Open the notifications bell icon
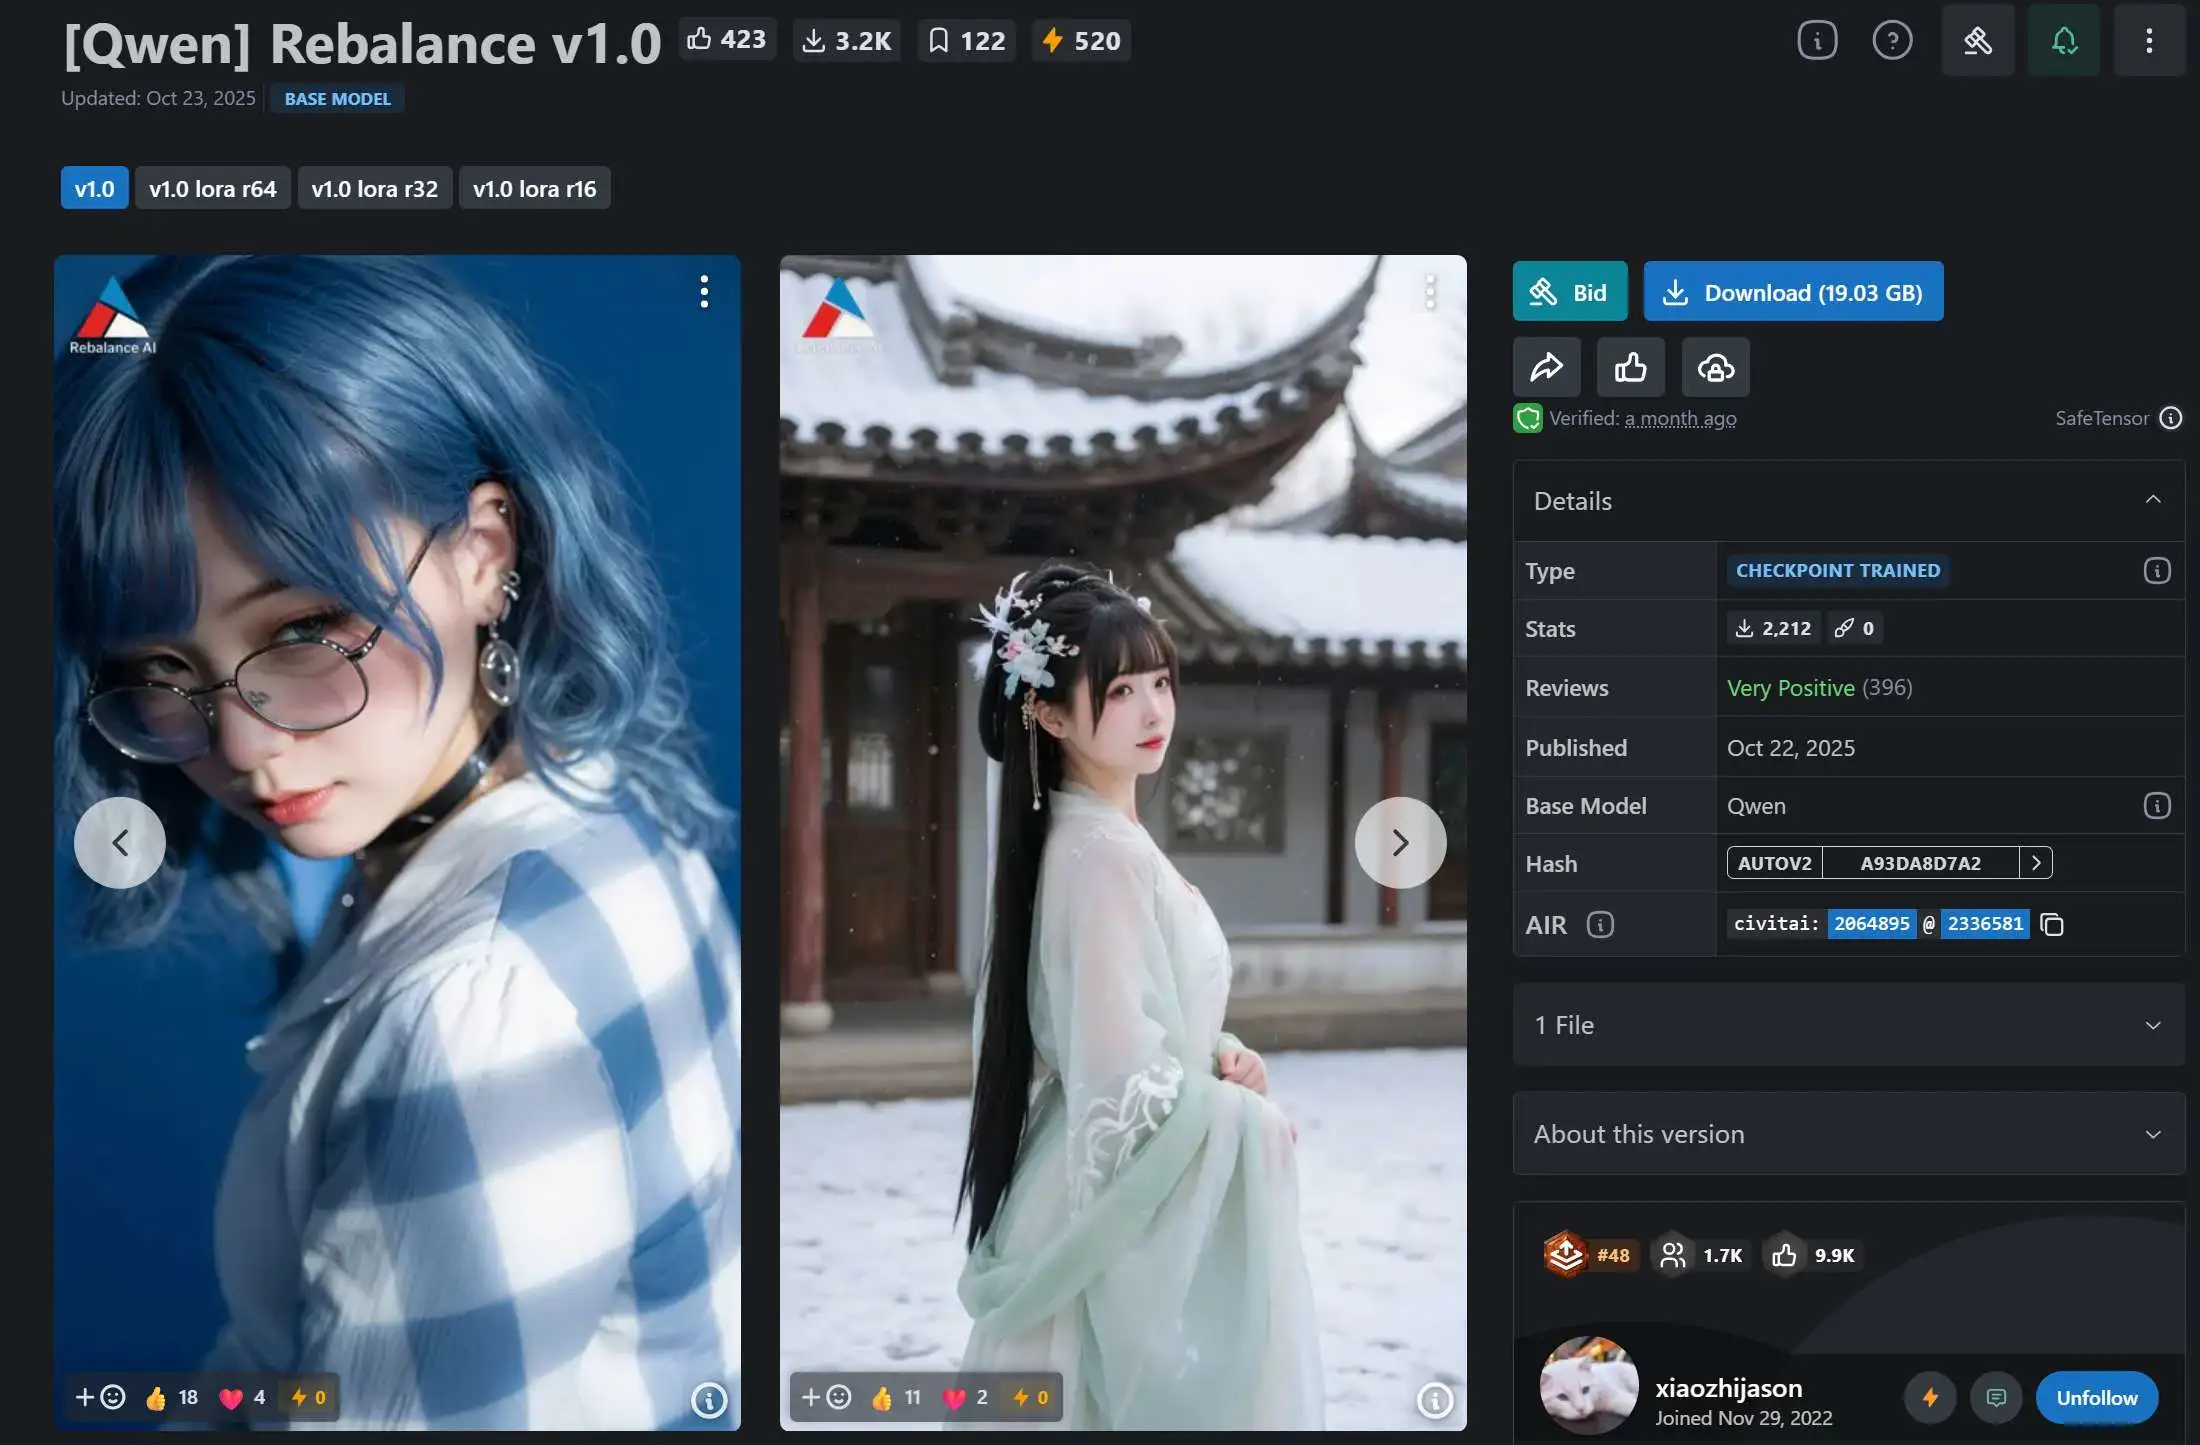2200x1445 pixels. [2063, 40]
